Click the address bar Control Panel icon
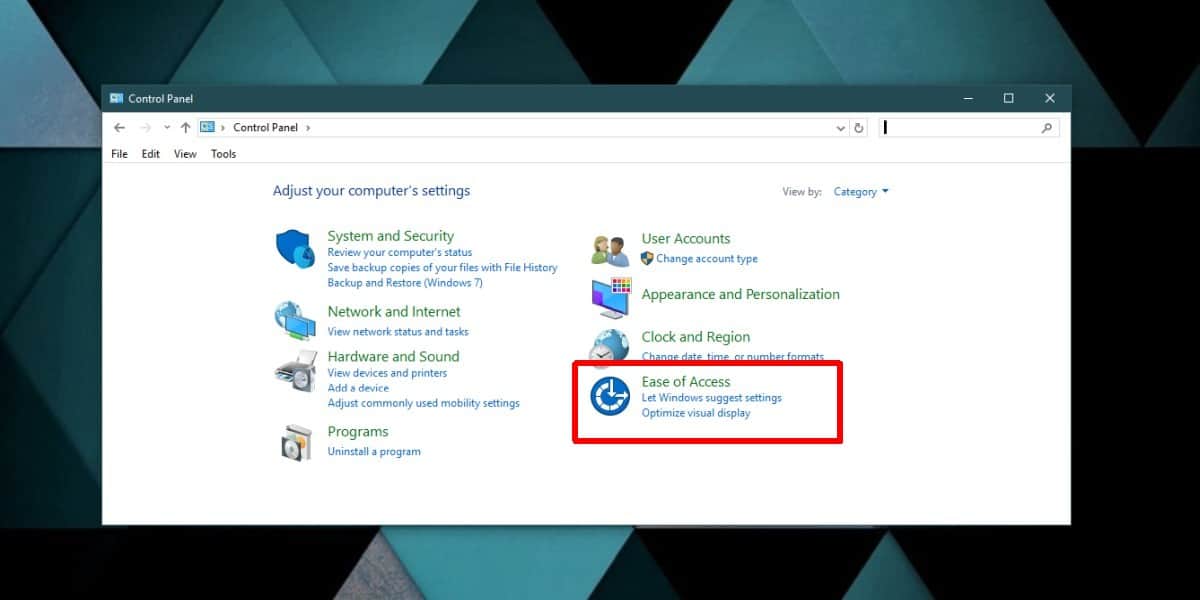1200x600 pixels. pos(207,127)
